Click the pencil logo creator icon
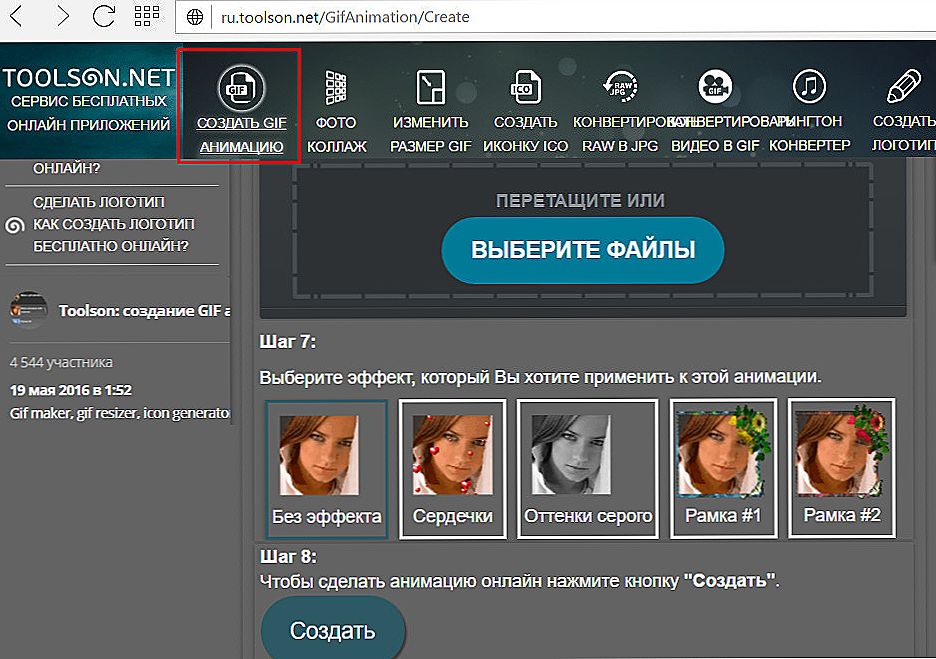The width and height of the screenshot is (936, 659). tap(904, 87)
